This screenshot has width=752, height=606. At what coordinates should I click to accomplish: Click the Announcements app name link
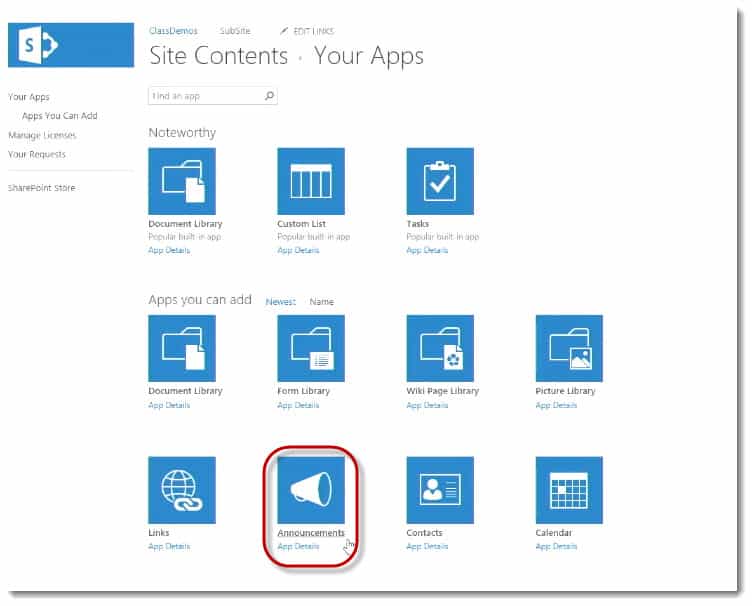[311, 533]
